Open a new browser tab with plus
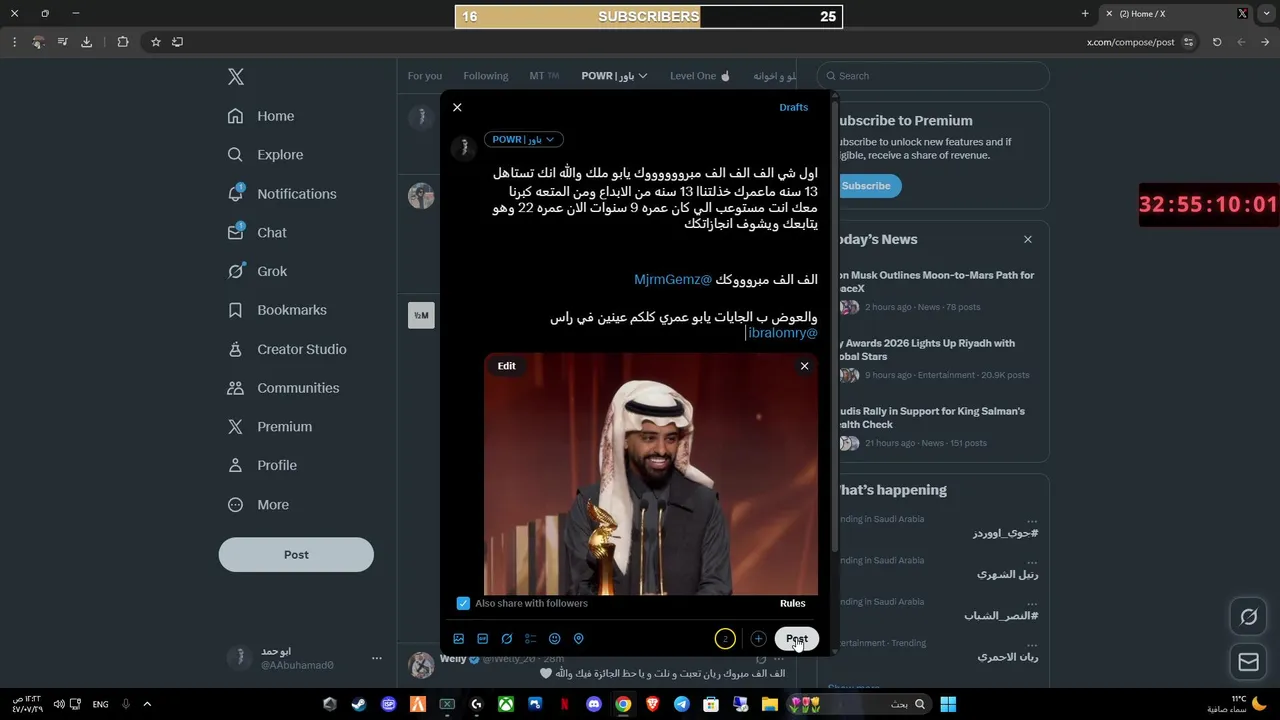Image resolution: width=1280 pixels, height=720 pixels. point(1085,14)
